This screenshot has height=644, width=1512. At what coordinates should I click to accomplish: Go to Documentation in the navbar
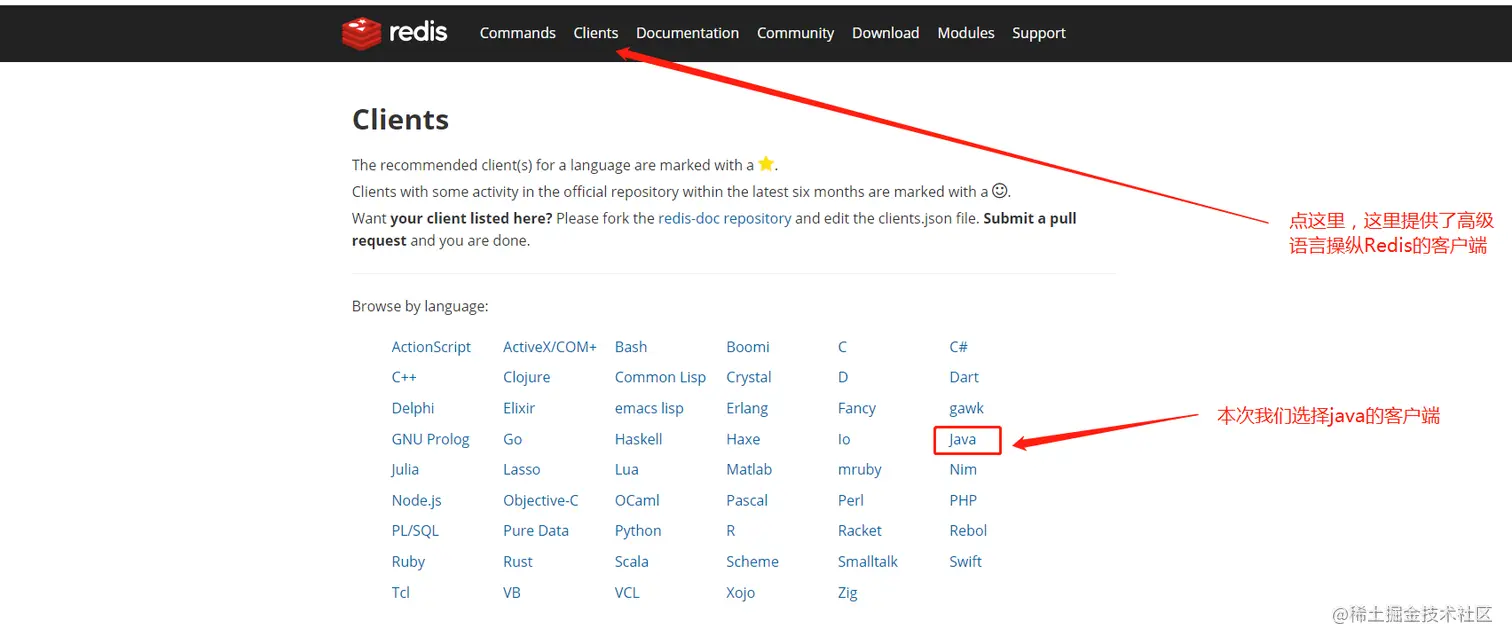[687, 33]
